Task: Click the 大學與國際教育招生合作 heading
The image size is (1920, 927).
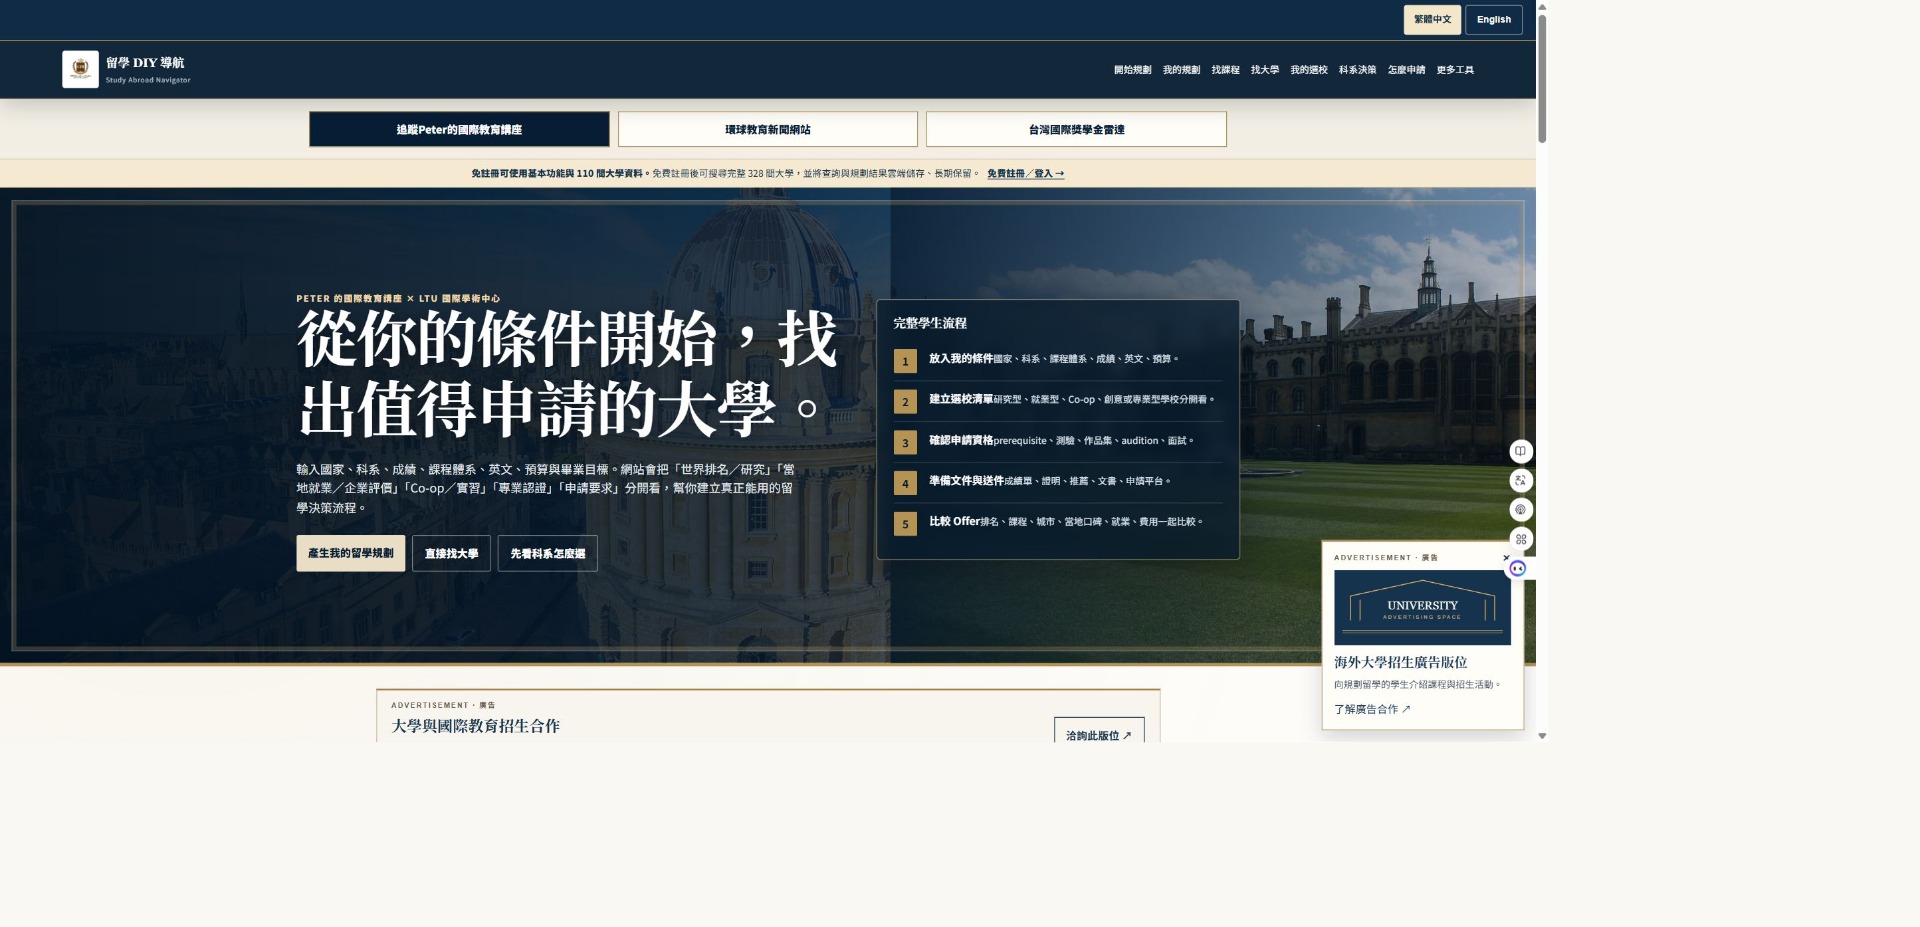Action: click(x=475, y=726)
